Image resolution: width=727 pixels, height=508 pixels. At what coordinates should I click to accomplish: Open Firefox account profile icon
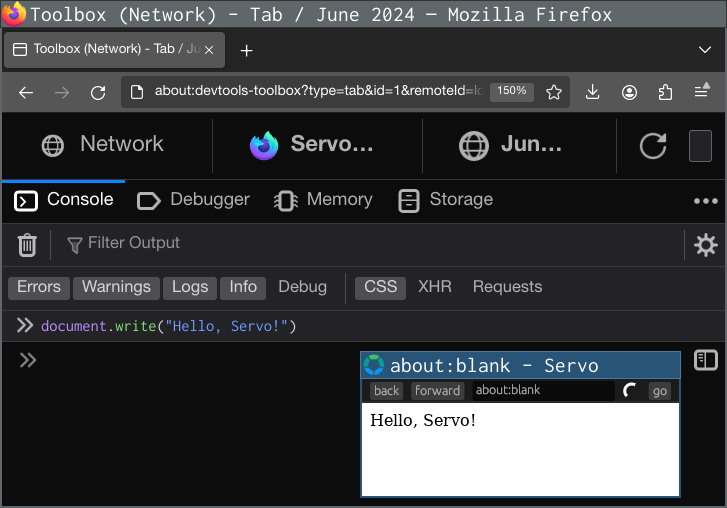coord(630,92)
